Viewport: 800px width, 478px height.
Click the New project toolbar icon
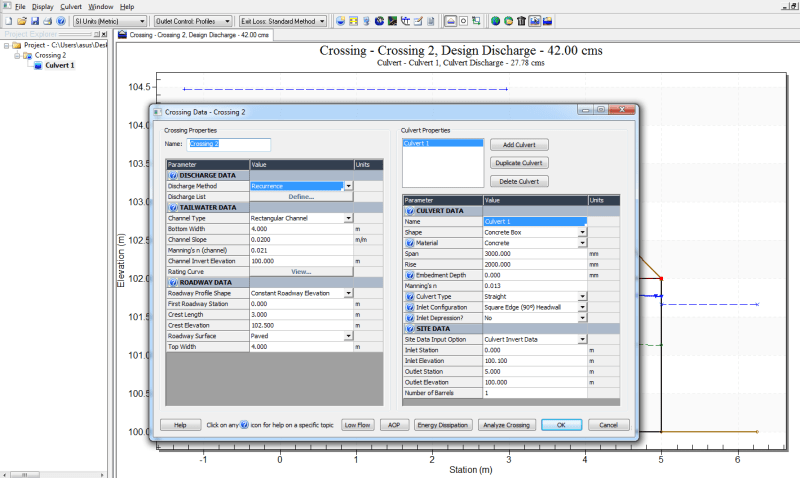coord(9,21)
